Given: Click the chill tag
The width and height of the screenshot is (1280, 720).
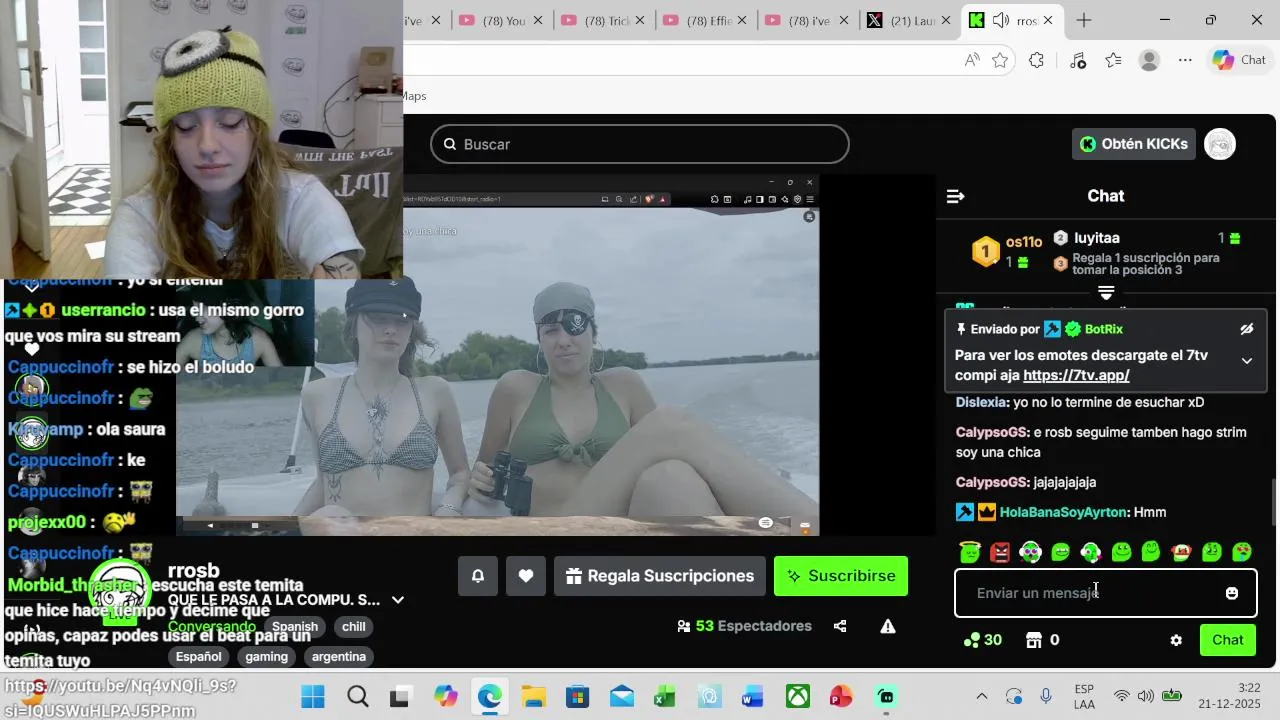Looking at the screenshot, I should [x=354, y=627].
